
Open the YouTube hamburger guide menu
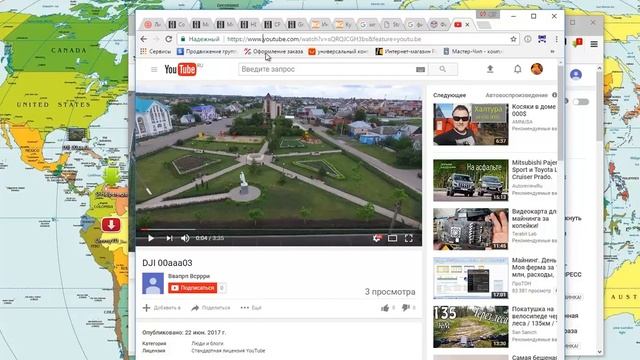click(x=154, y=69)
